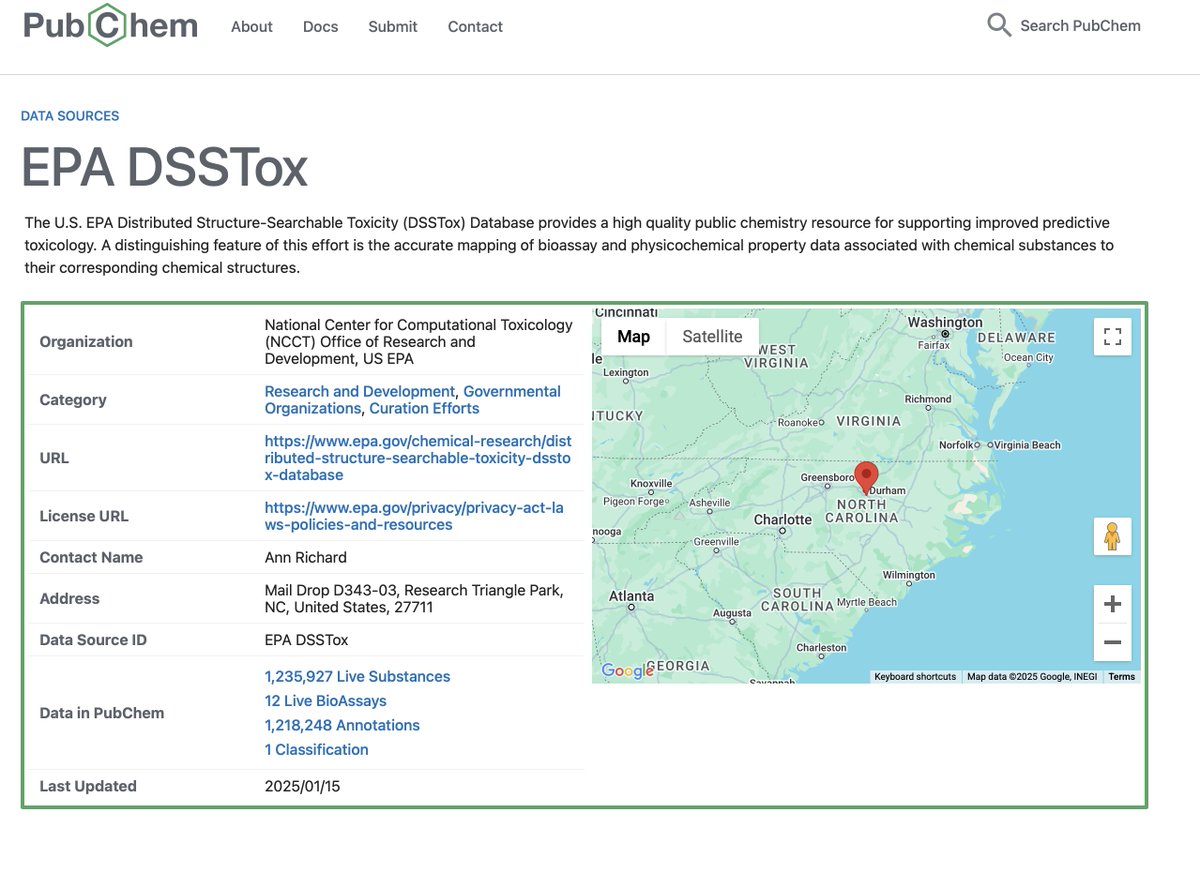This screenshot has width=1200, height=873.
Task: Select the Mail Drop D343-03 address text
Action: pos(414,599)
